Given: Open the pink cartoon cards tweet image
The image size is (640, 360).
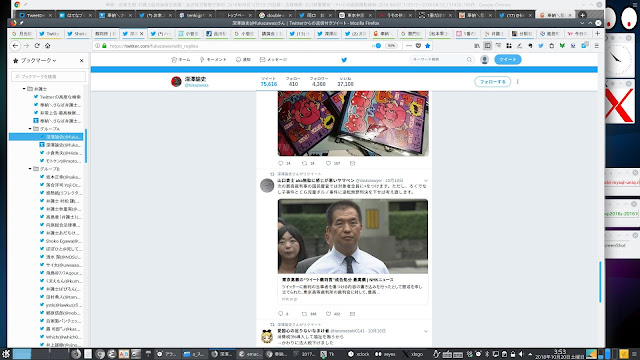Looking at the screenshot, I should coord(353,124).
